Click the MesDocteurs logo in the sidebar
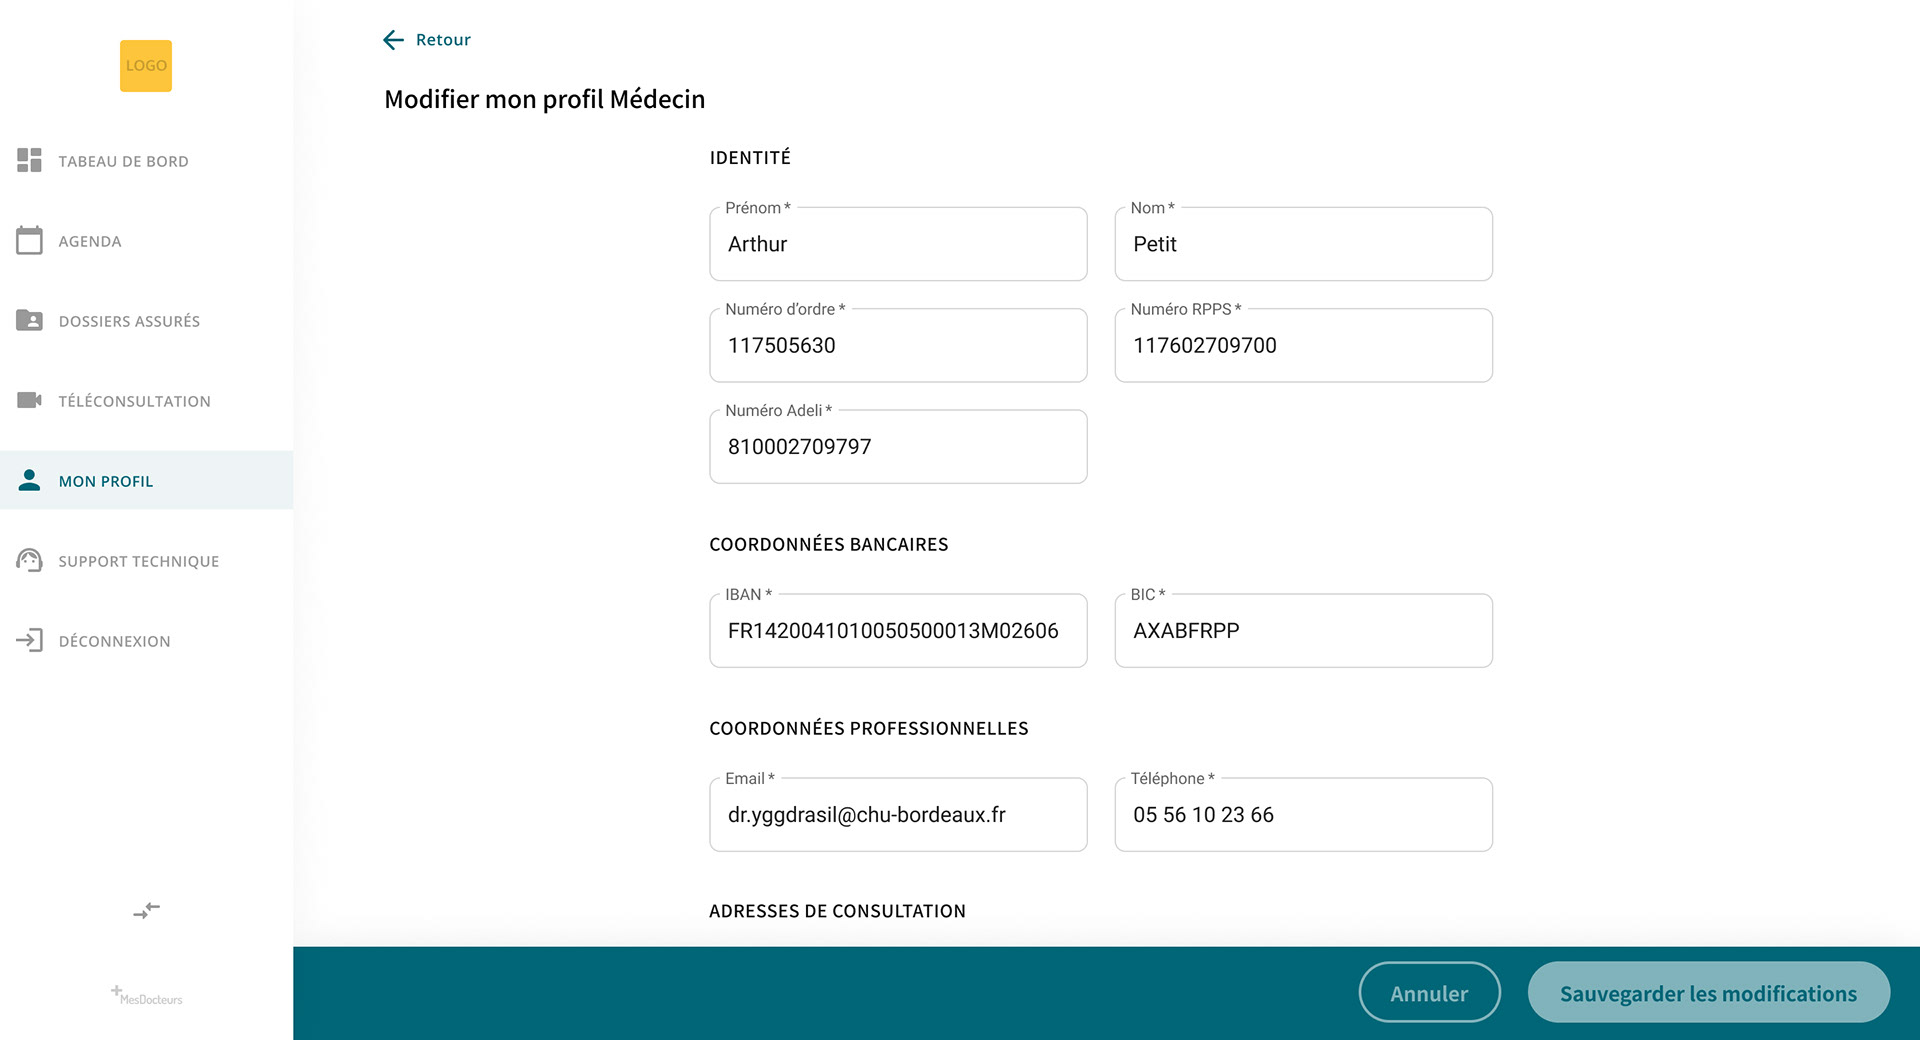This screenshot has height=1040, width=1920. (x=147, y=995)
